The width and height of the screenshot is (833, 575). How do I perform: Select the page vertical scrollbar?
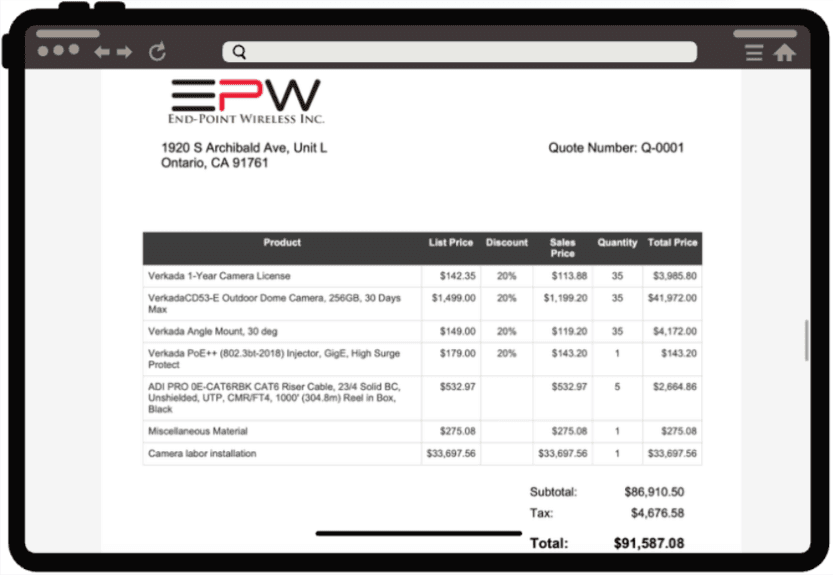[806, 340]
